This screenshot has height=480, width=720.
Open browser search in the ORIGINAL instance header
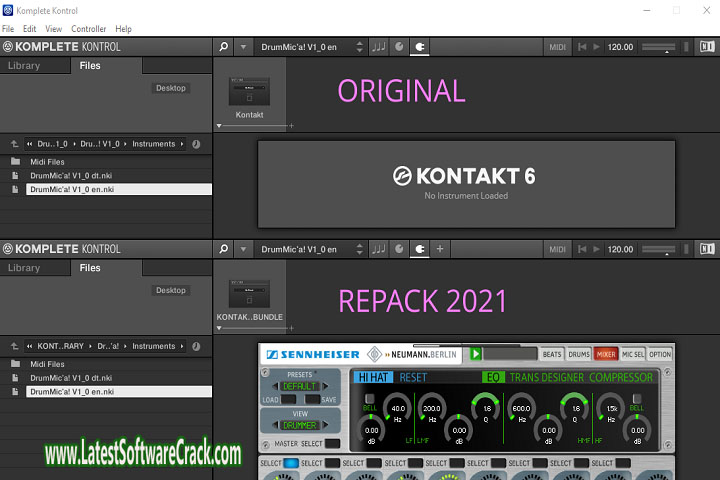tap(224, 47)
